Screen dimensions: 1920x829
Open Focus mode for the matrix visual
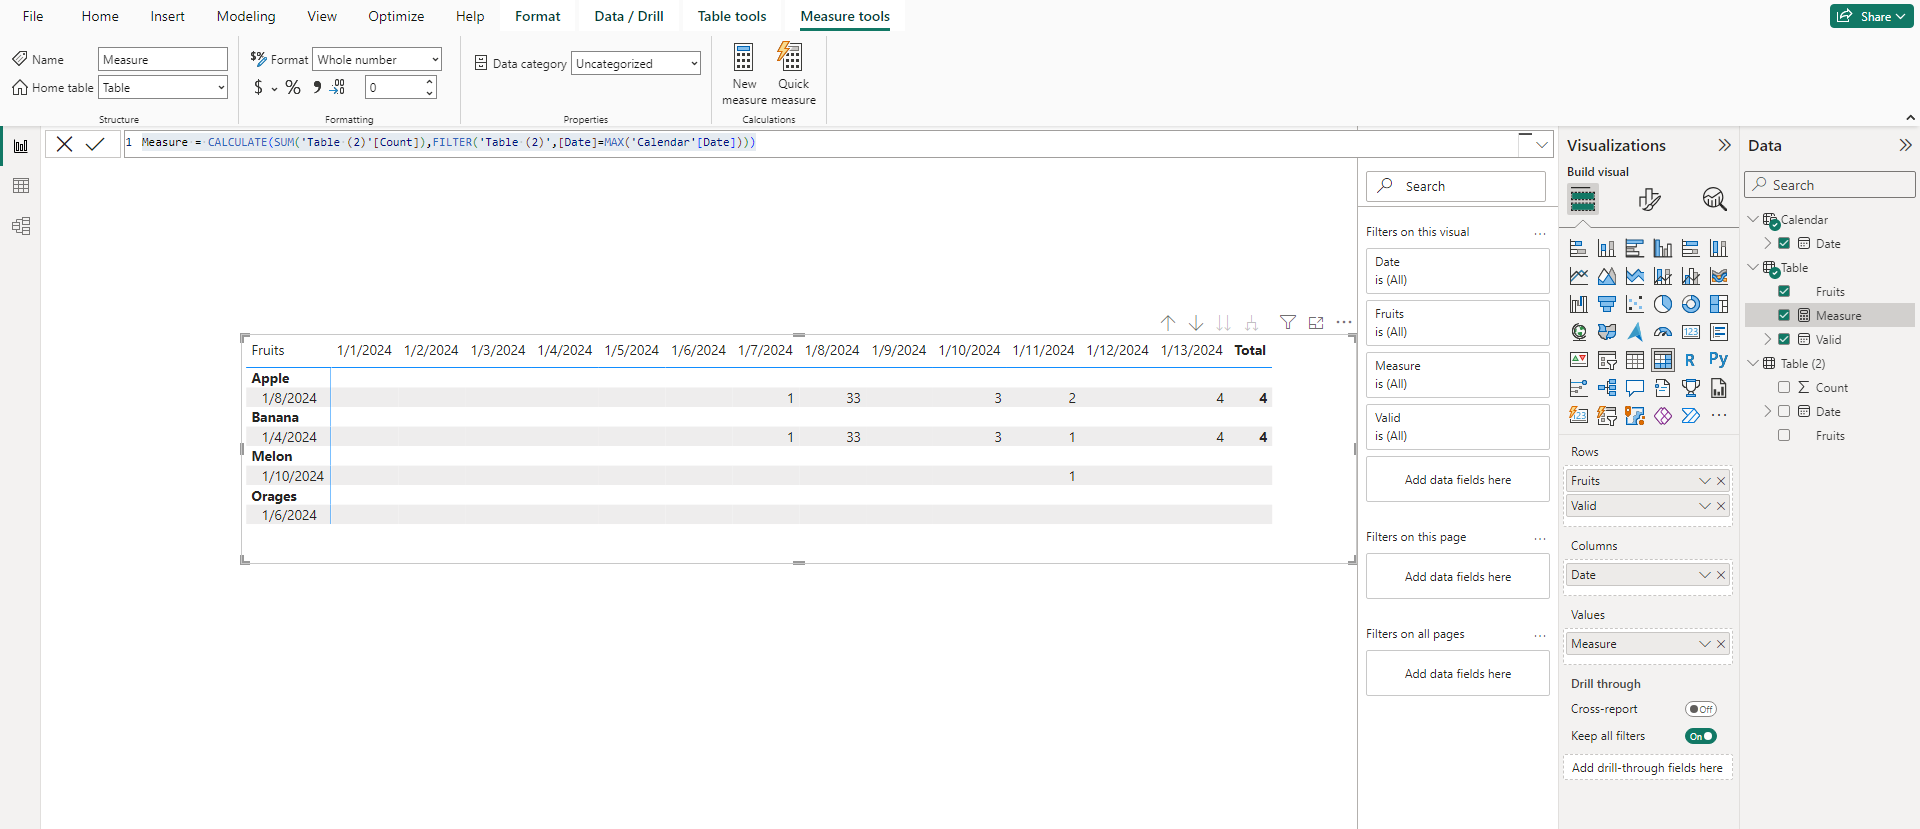(x=1316, y=322)
